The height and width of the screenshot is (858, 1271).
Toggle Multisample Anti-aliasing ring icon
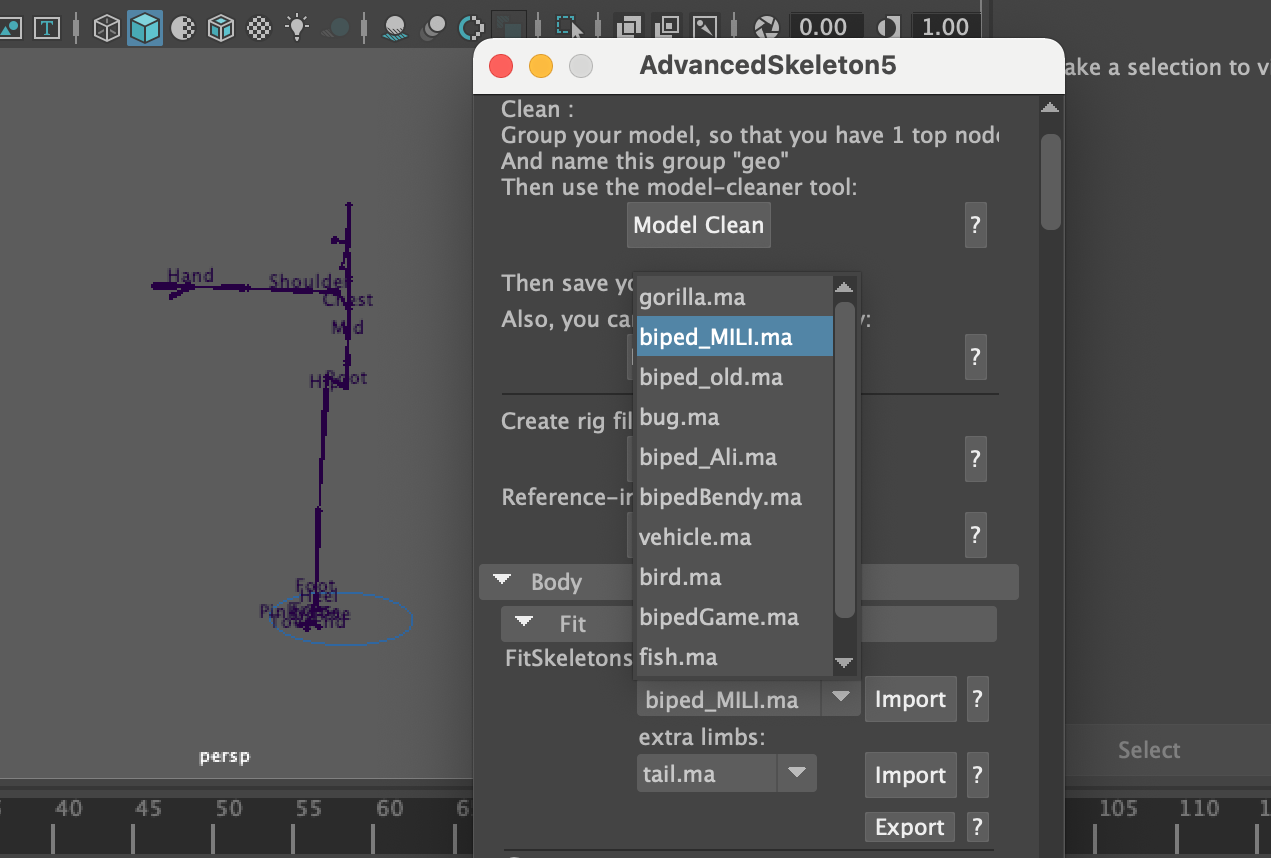click(x=470, y=28)
